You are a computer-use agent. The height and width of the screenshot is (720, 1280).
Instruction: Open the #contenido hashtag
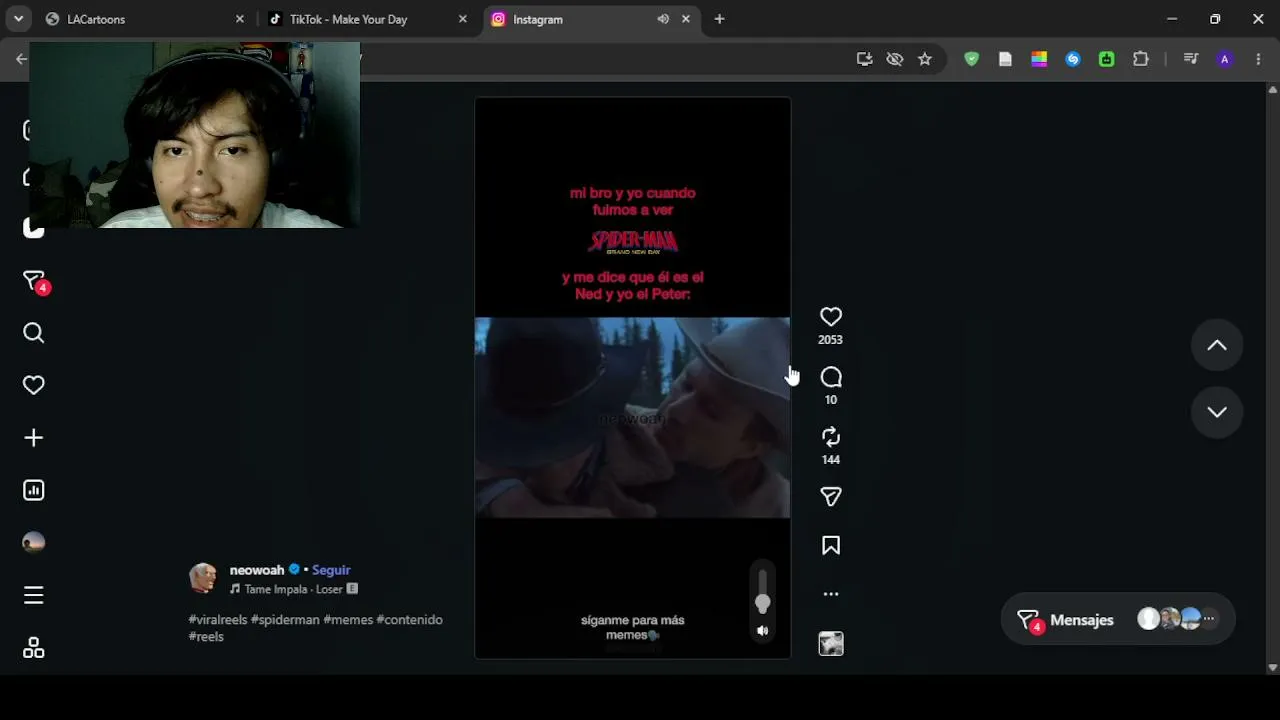point(409,620)
